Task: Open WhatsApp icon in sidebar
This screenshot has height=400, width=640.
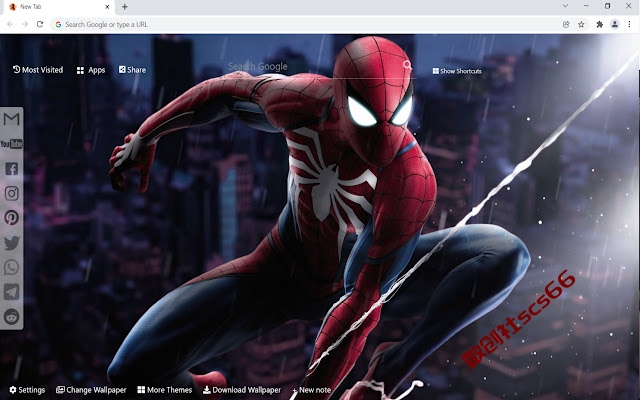Action: point(11,267)
